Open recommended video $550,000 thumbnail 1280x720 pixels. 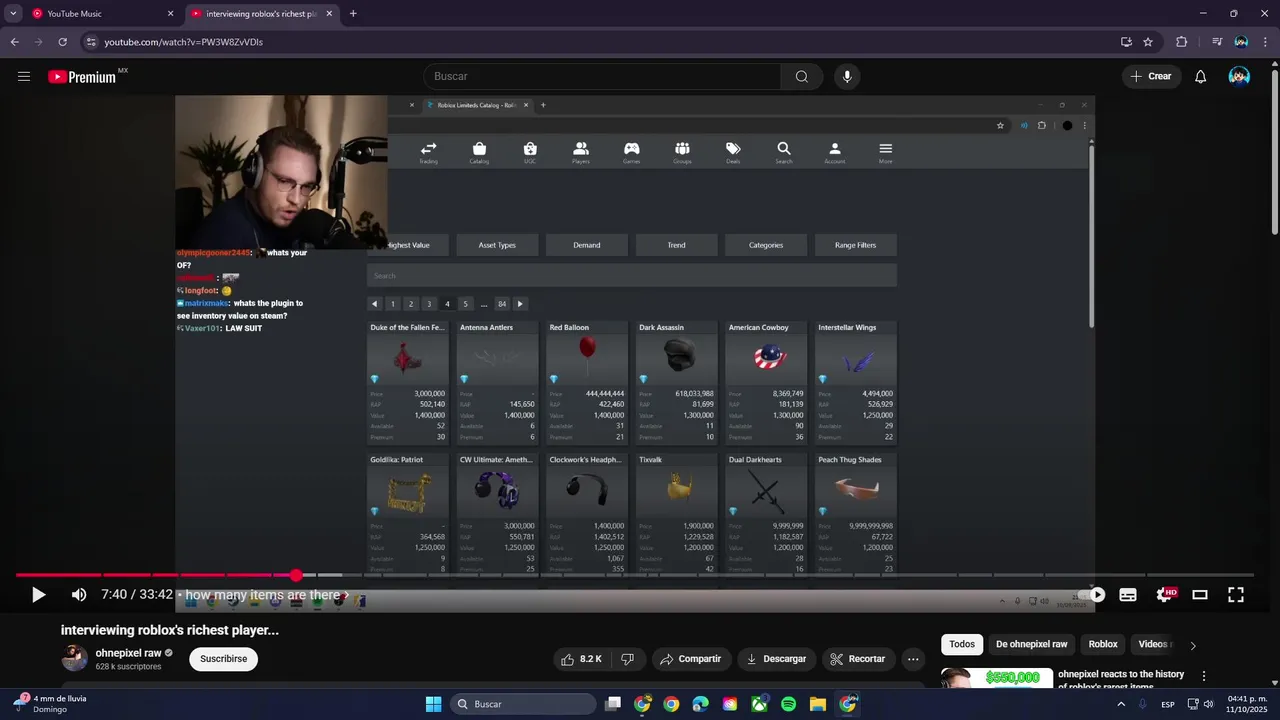coord(997,678)
